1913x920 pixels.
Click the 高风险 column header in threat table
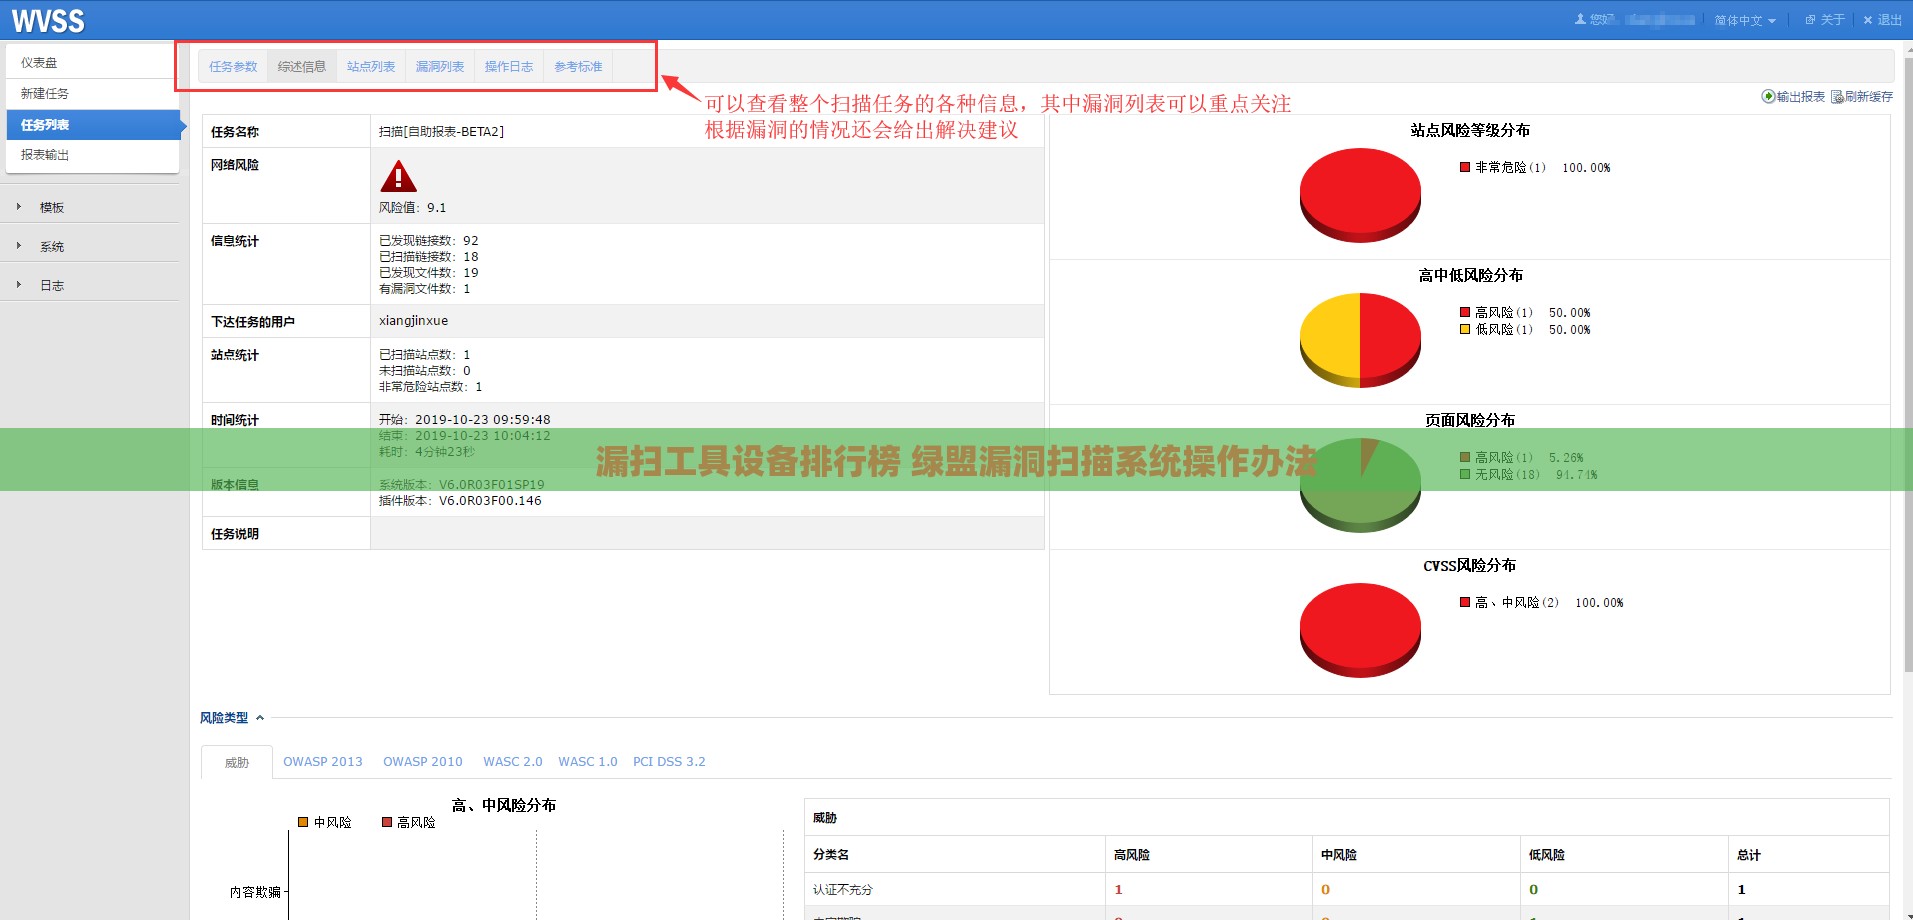(x=1208, y=855)
